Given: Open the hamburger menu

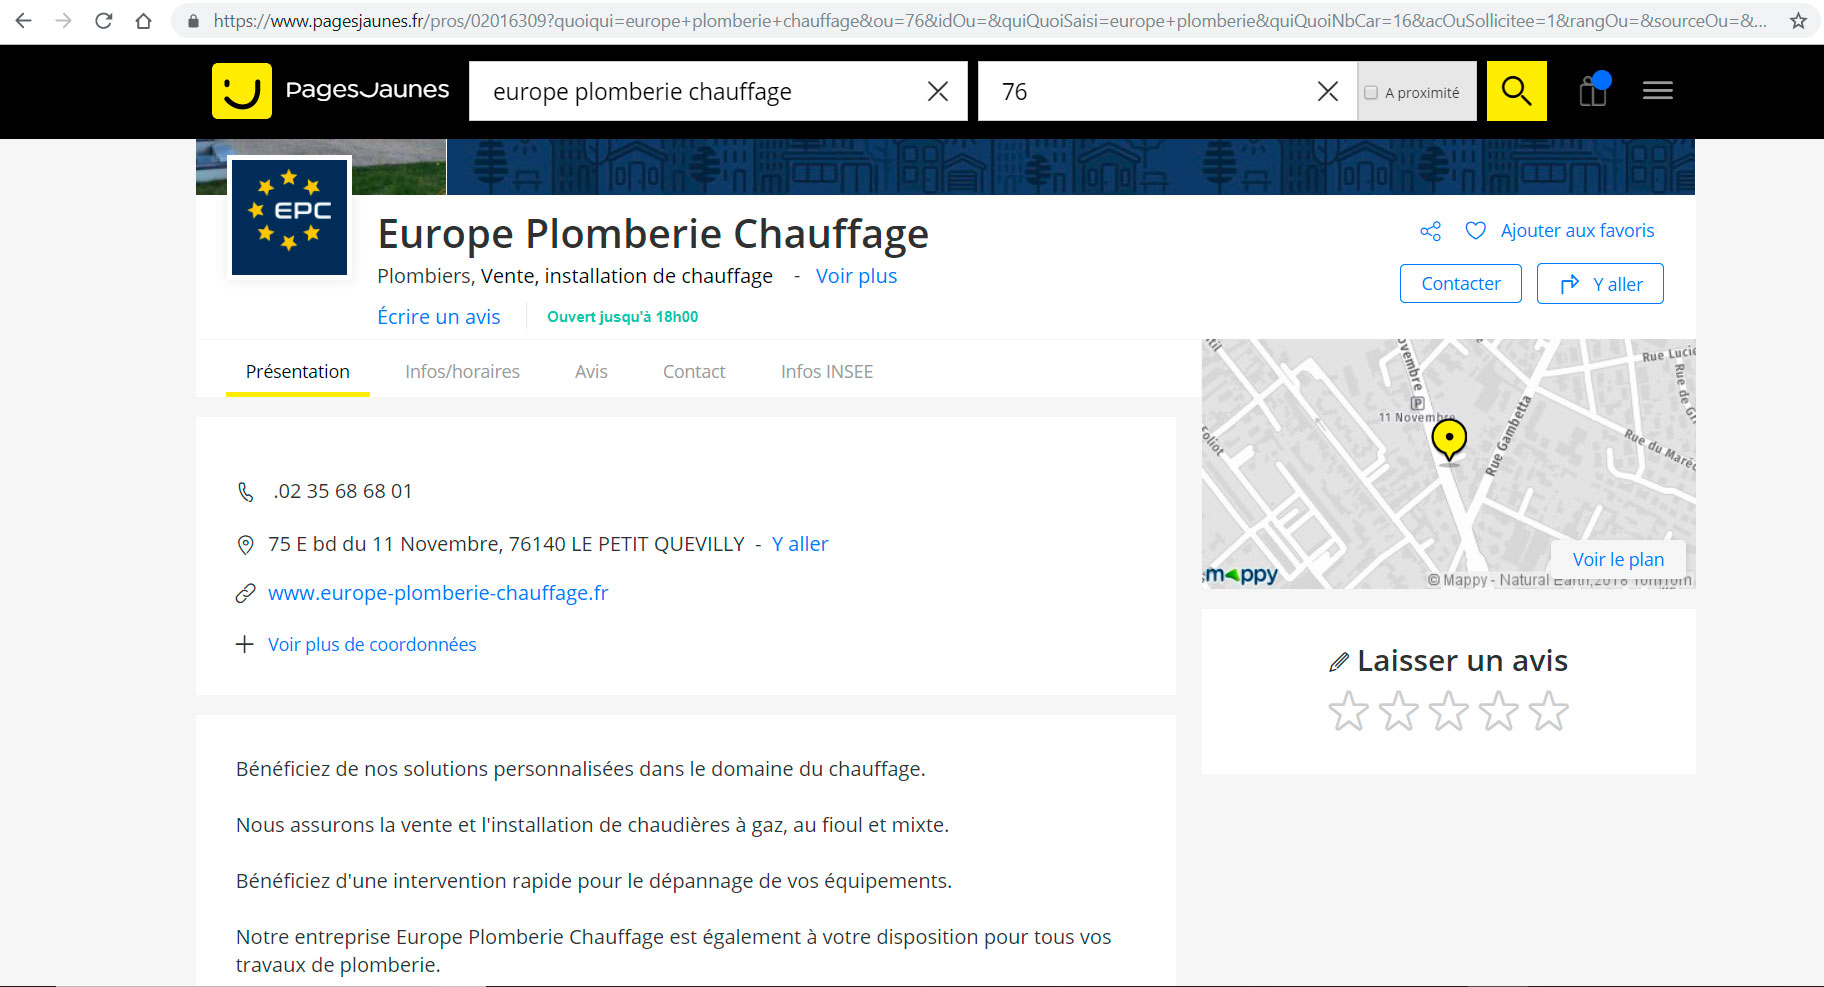Looking at the screenshot, I should point(1657,91).
